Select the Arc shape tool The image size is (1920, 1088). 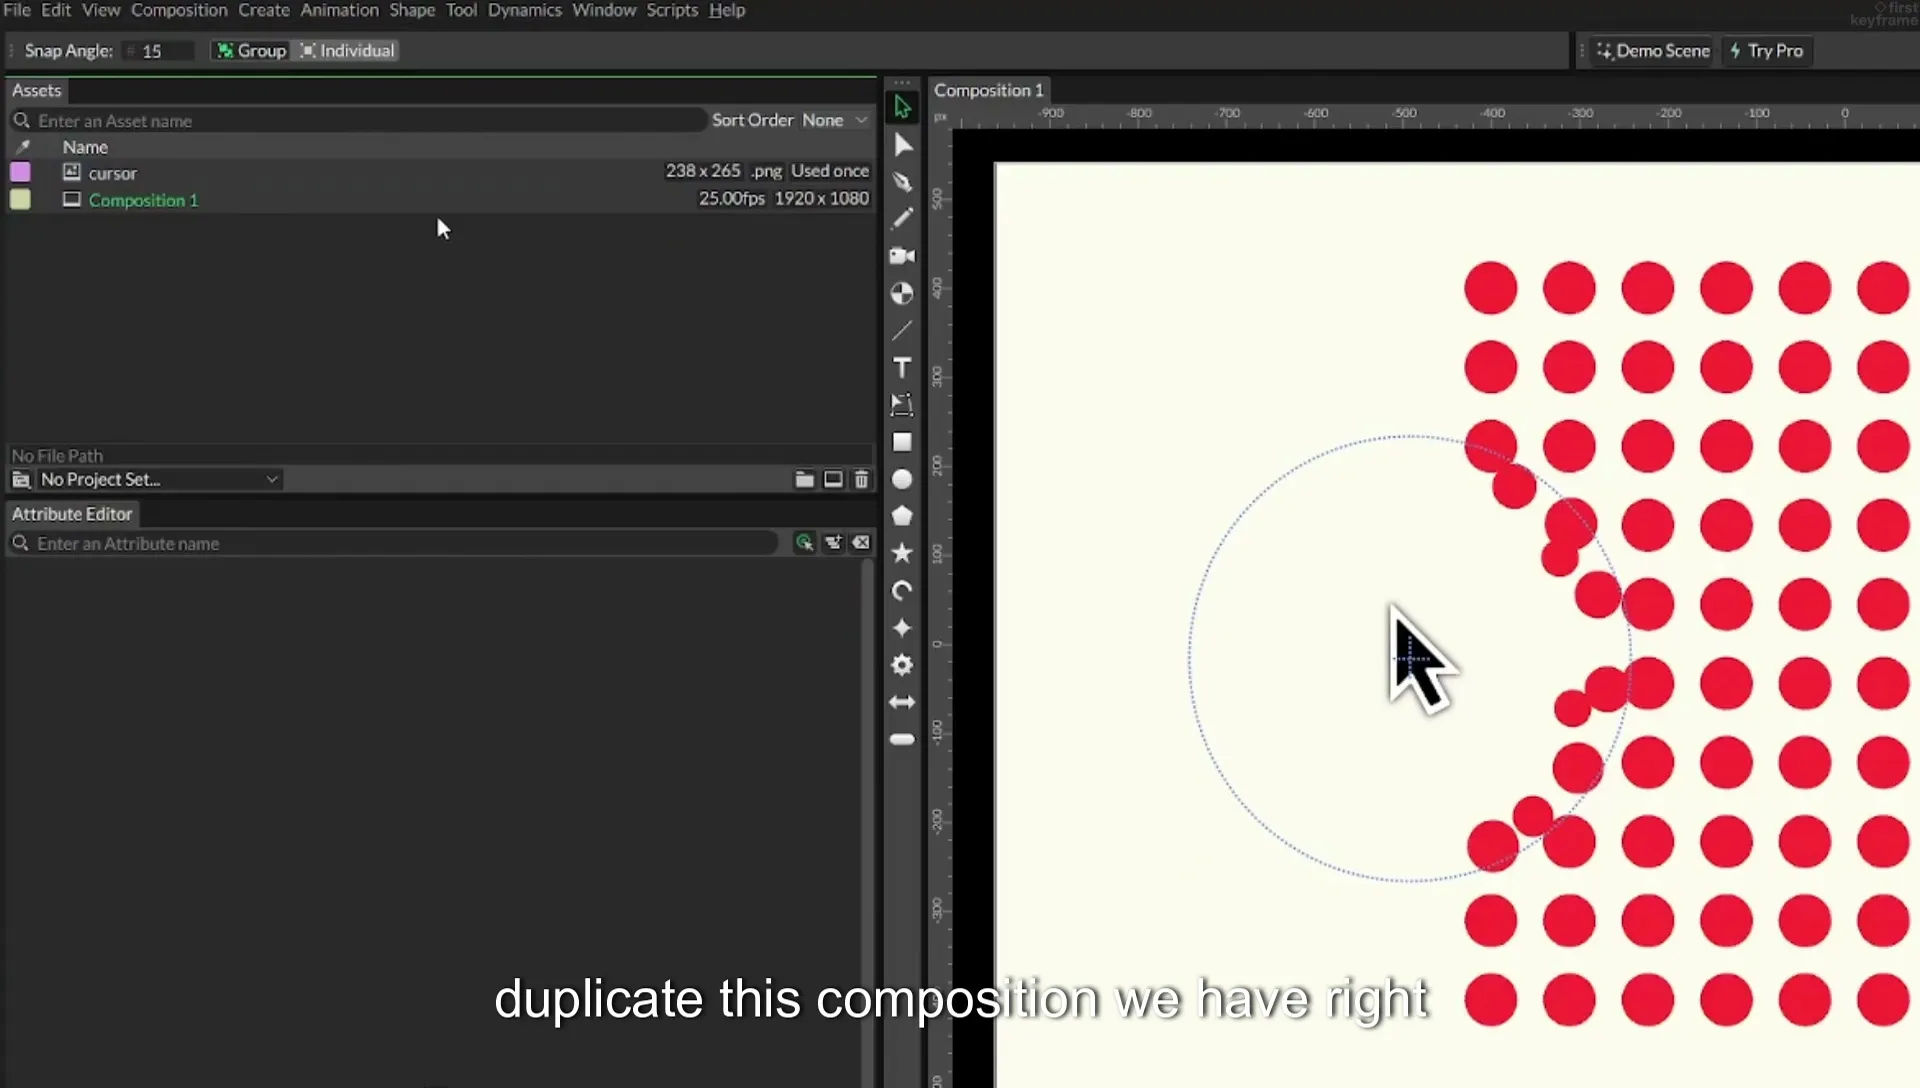click(902, 591)
